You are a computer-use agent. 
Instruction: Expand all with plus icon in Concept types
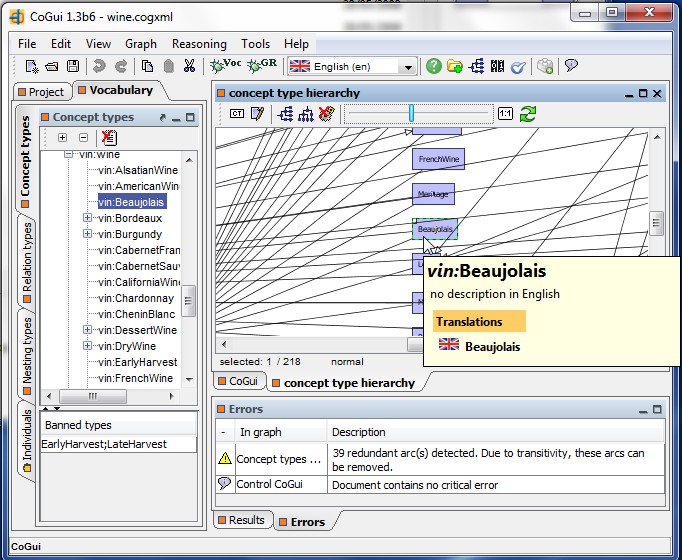(62, 137)
